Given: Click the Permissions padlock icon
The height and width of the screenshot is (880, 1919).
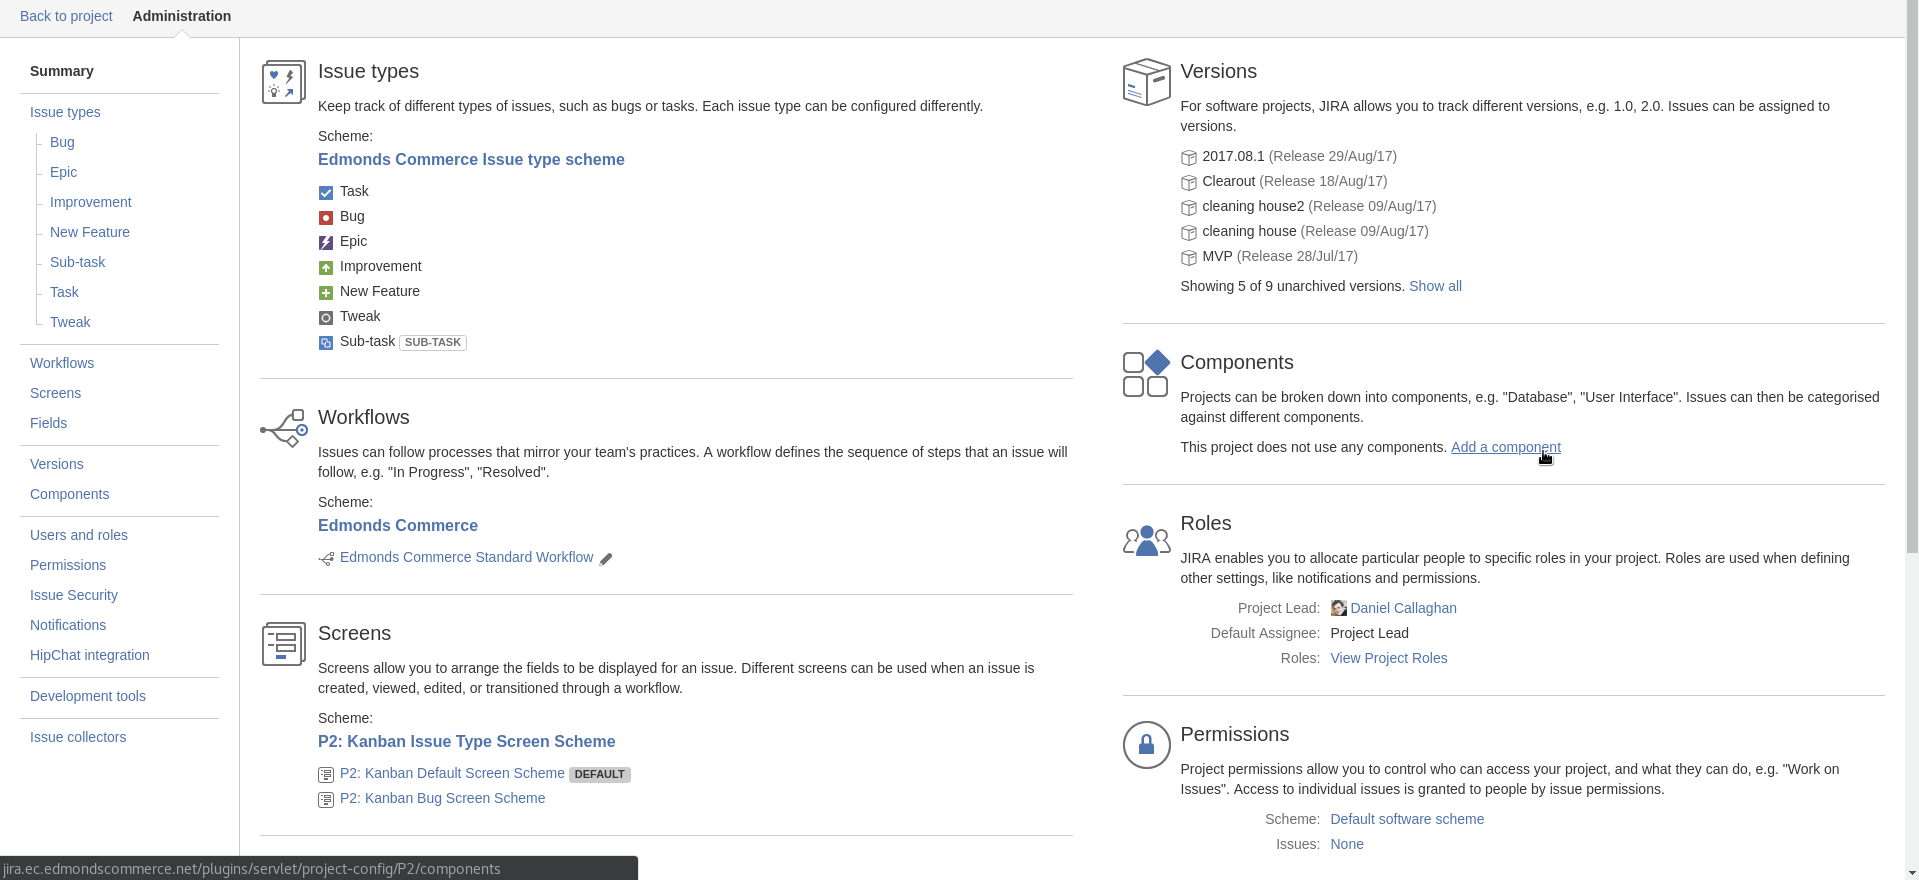Looking at the screenshot, I should (x=1147, y=745).
